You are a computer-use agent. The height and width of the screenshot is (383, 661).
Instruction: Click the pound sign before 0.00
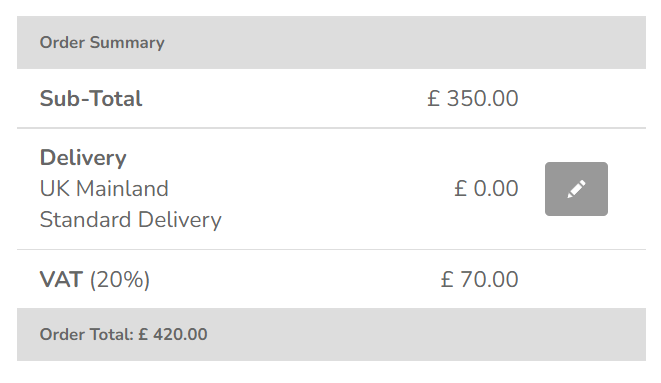point(460,188)
